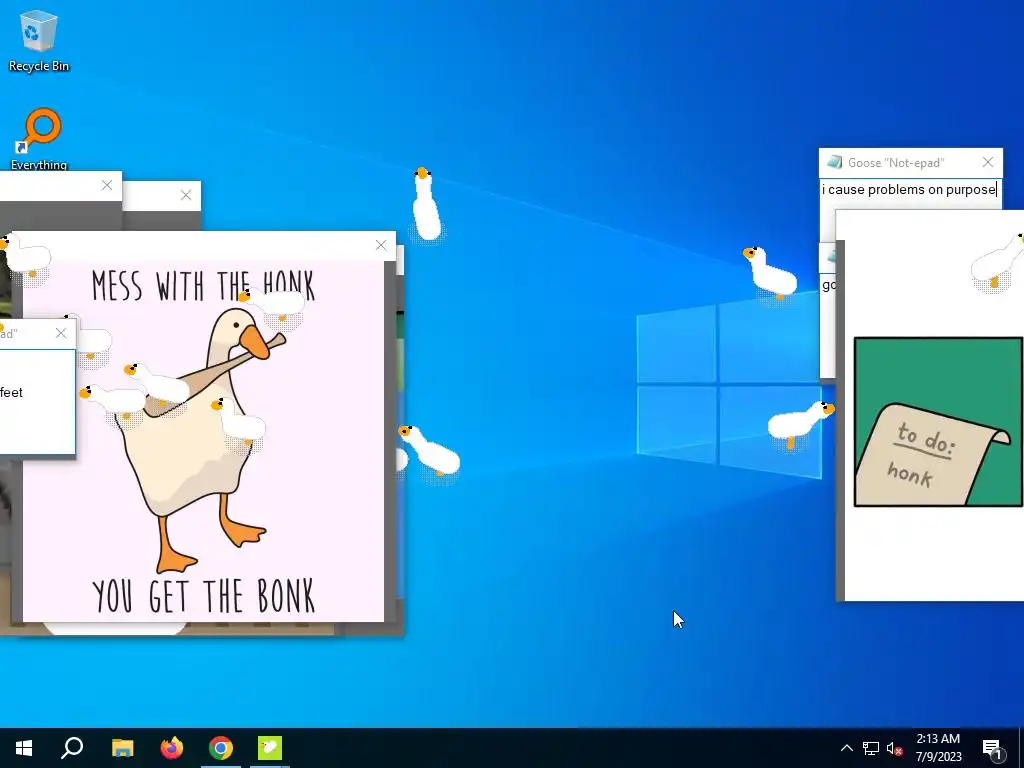This screenshot has width=1024, height=768.
Task: Click the Mess With The Honk goose image
Action: (x=203, y=441)
